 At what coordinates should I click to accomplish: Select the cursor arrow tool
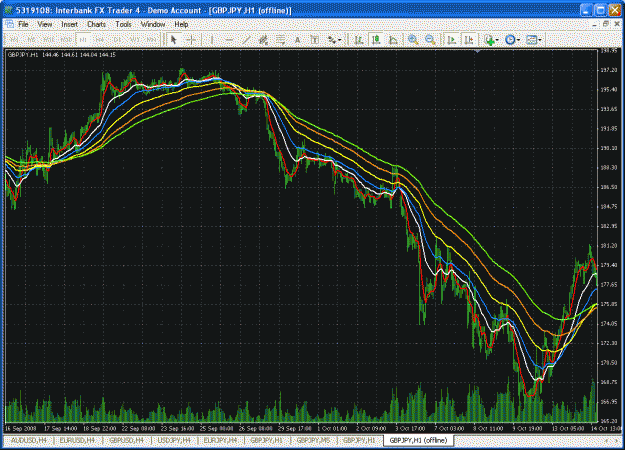(173, 40)
